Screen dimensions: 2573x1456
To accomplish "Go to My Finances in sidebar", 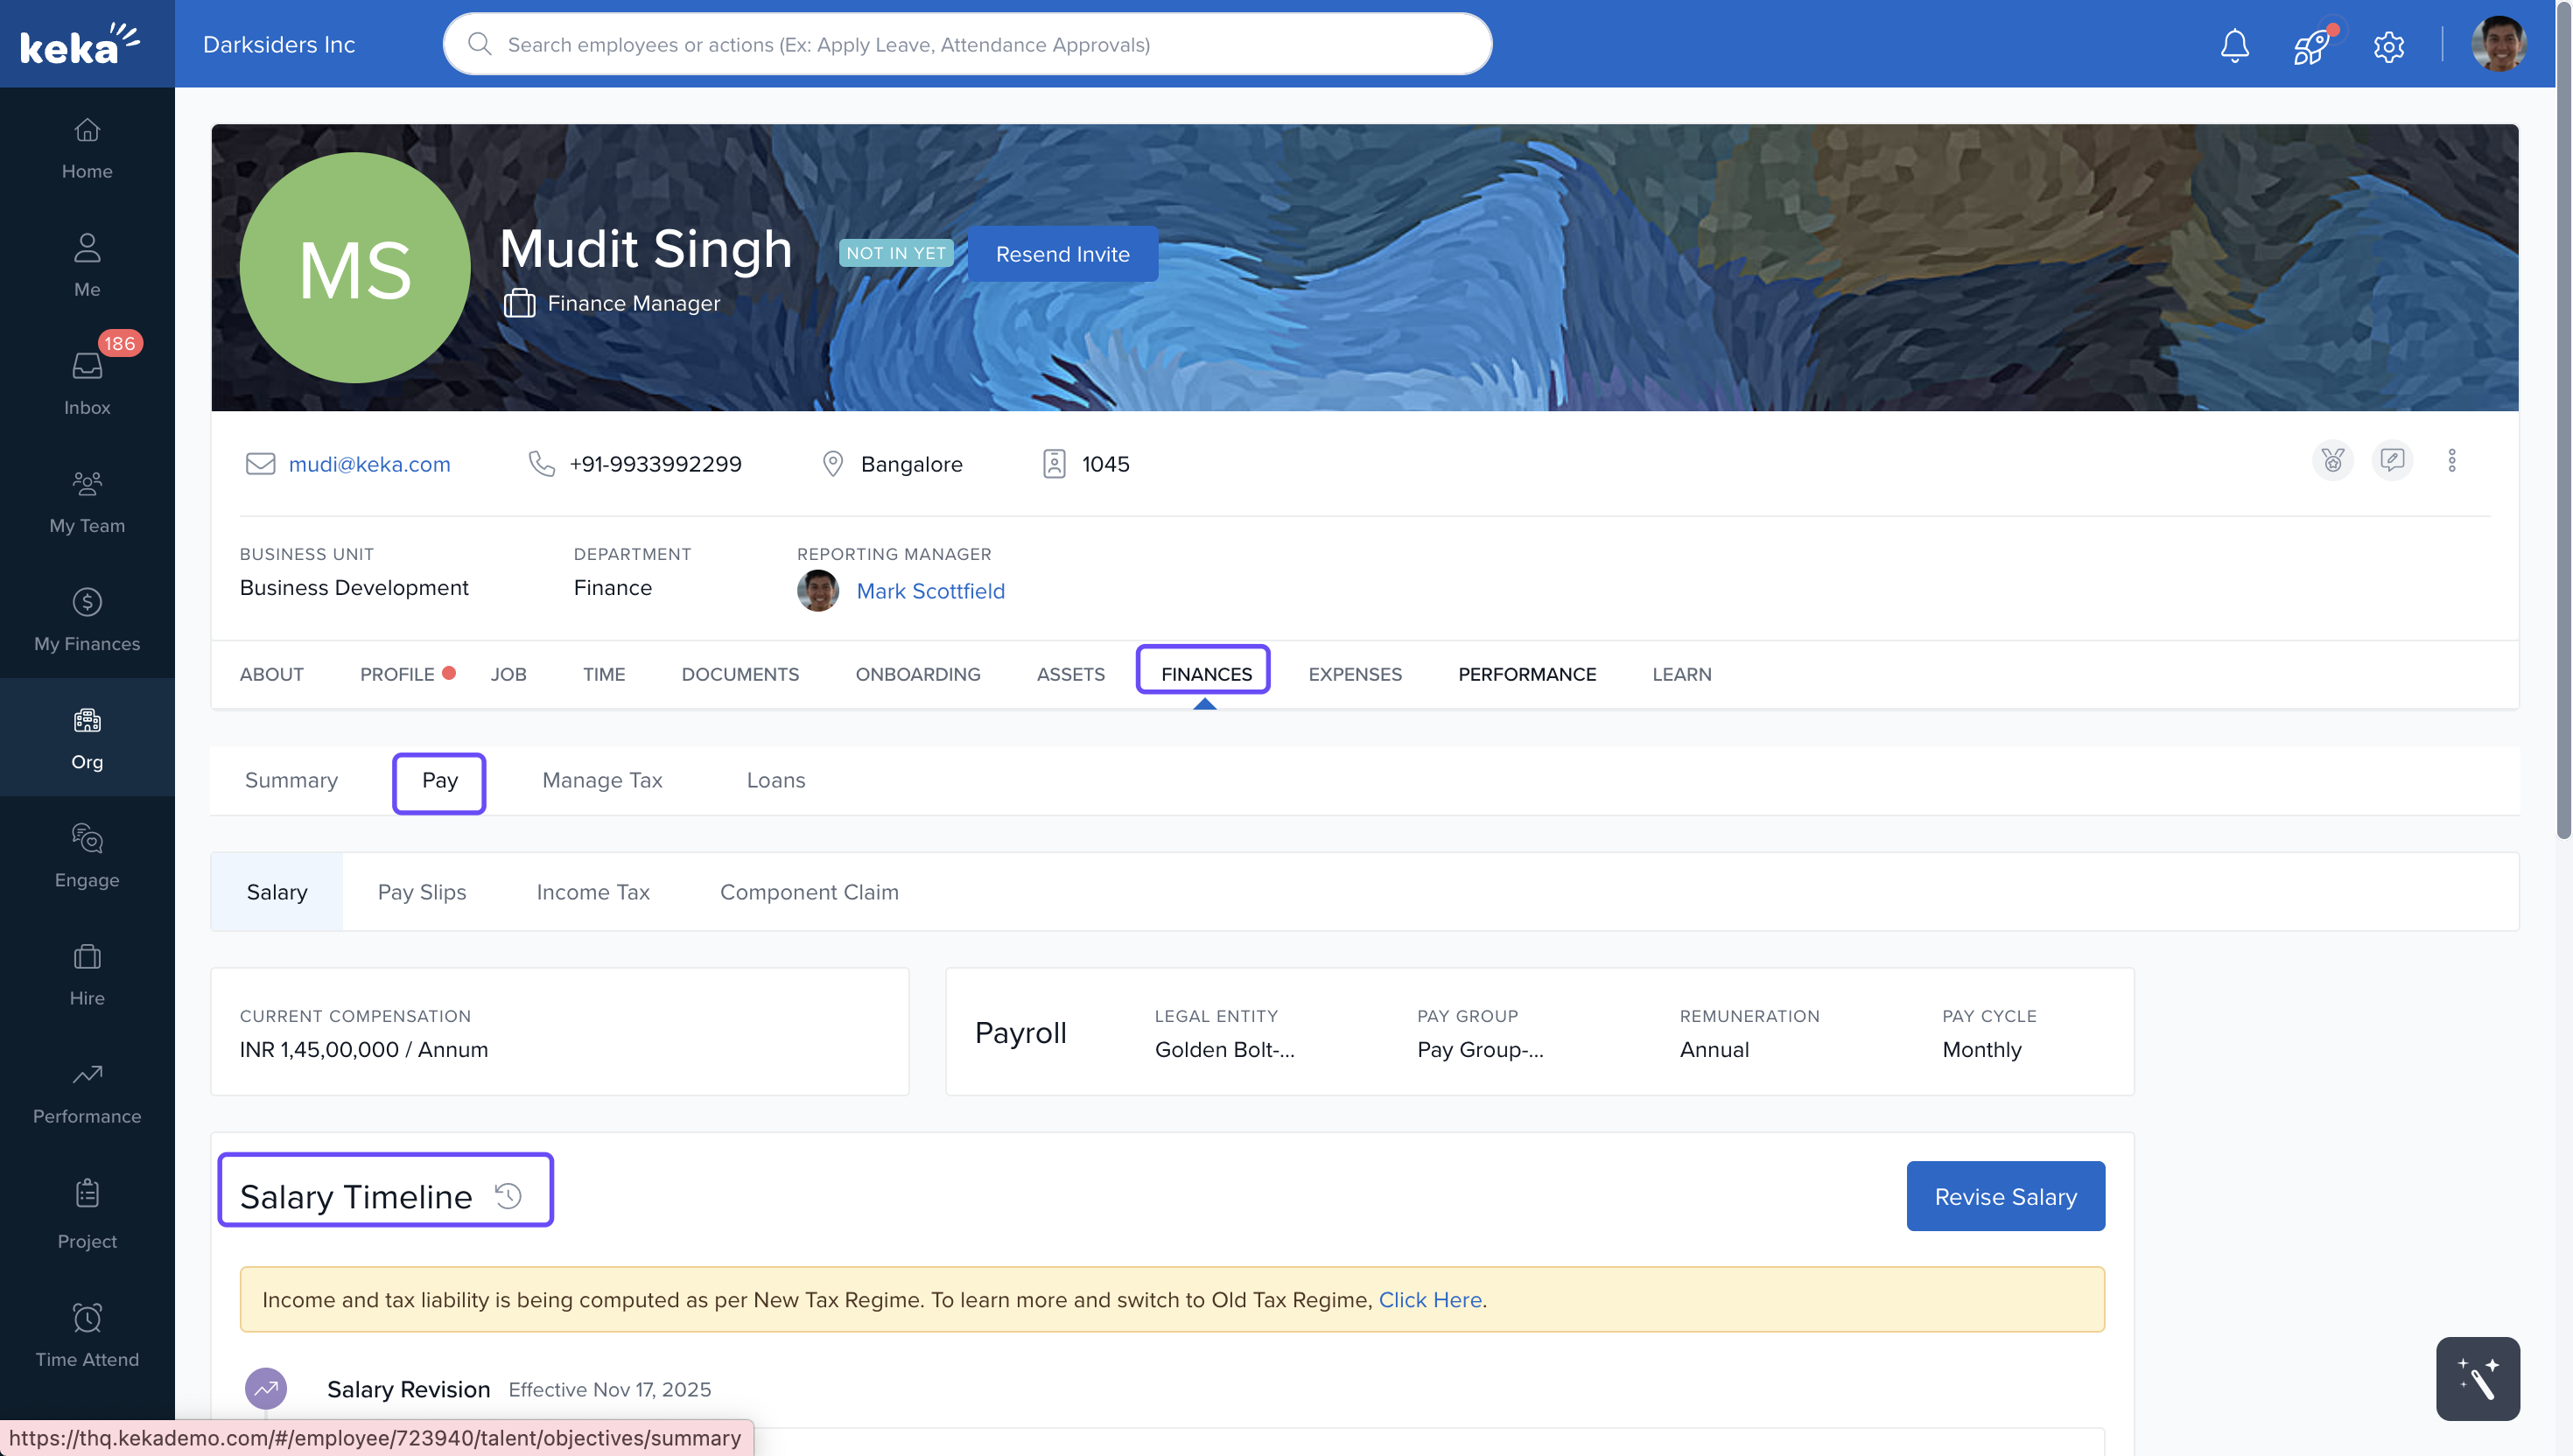I will coord(87,619).
